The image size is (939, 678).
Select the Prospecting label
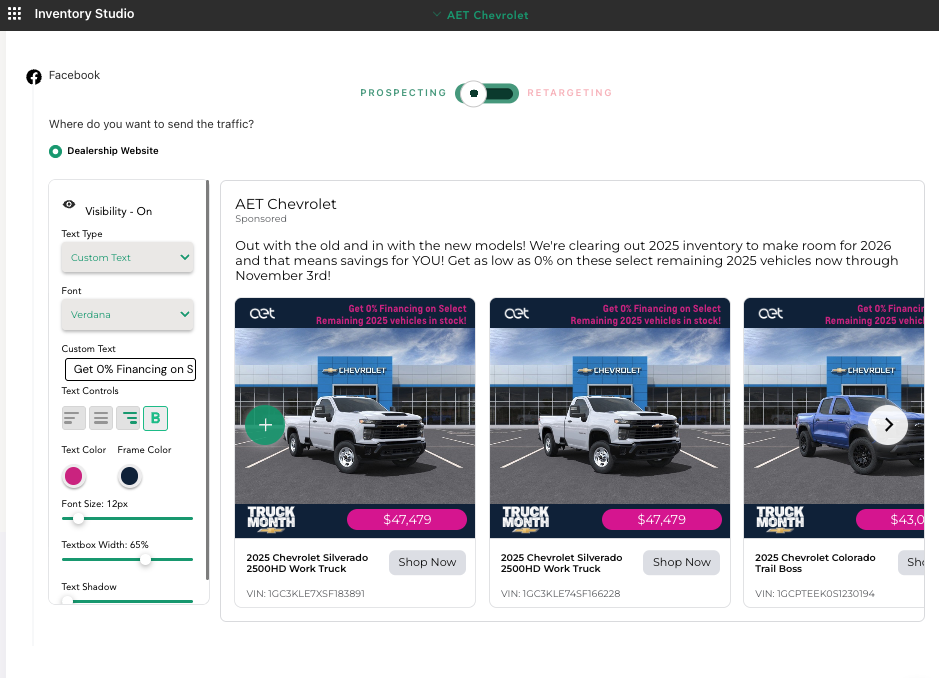click(x=403, y=93)
